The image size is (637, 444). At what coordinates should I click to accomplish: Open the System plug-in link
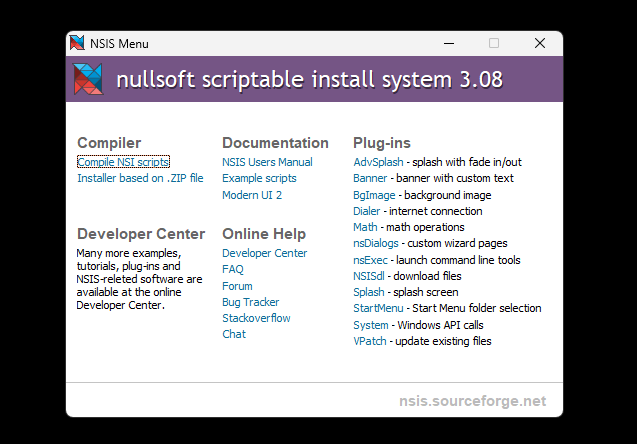(x=370, y=325)
